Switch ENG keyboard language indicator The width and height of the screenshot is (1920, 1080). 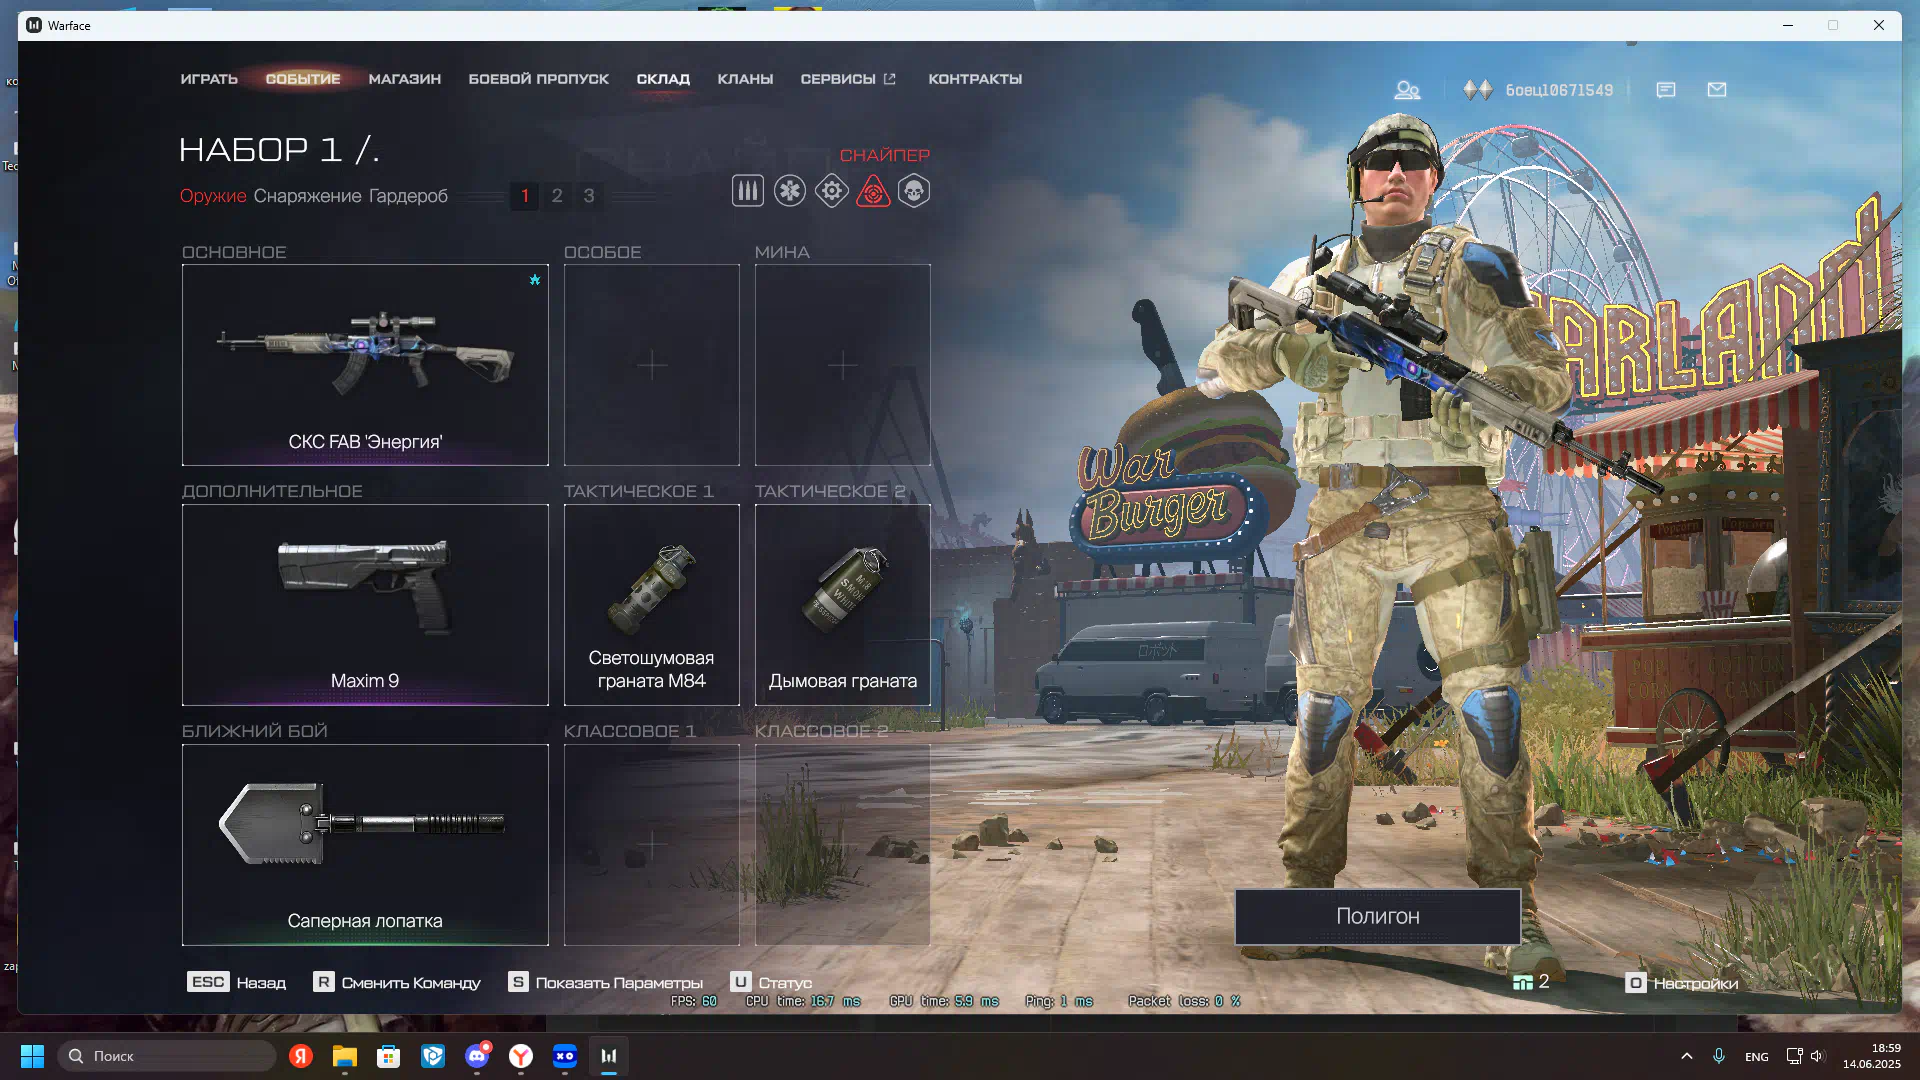tap(1757, 1057)
